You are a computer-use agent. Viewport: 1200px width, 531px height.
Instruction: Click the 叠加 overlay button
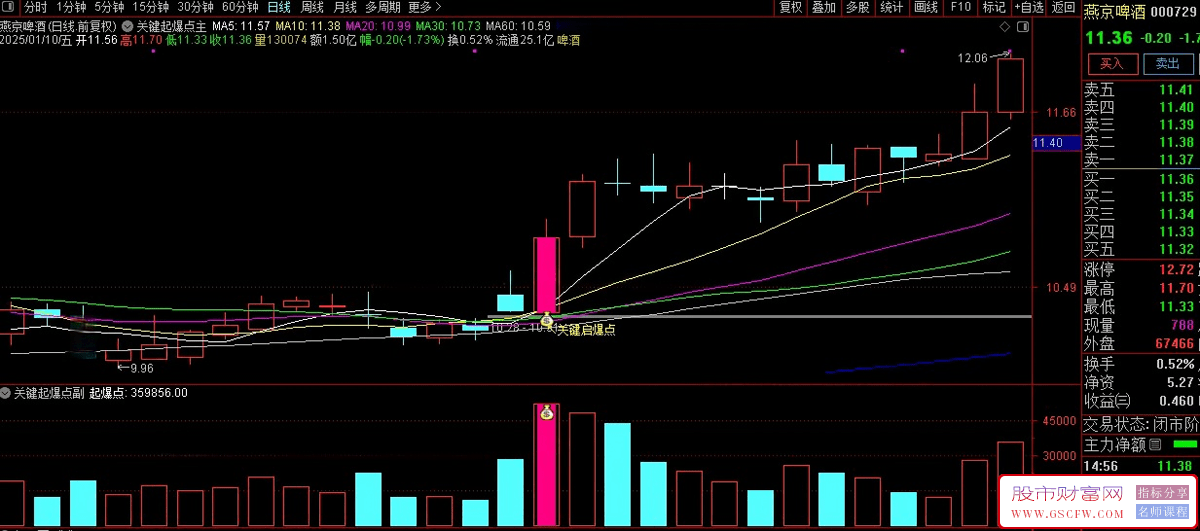(x=824, y=7)
